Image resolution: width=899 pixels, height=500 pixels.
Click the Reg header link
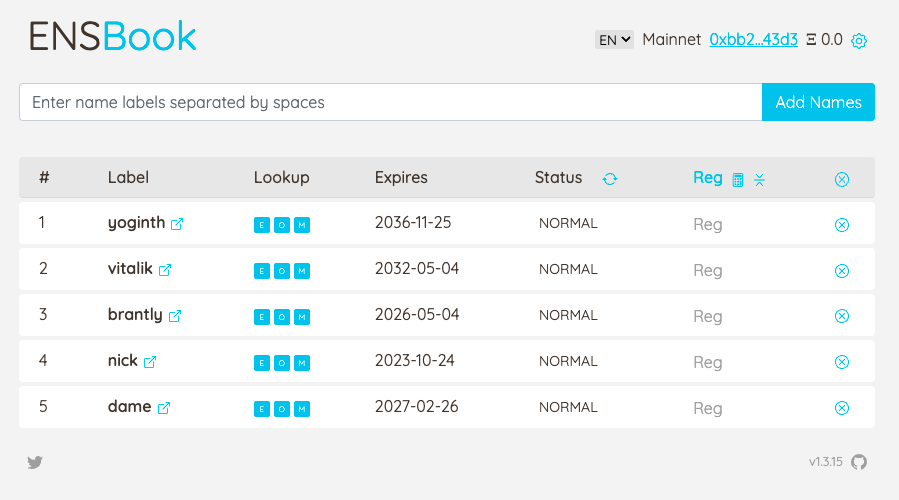[708, 178]
